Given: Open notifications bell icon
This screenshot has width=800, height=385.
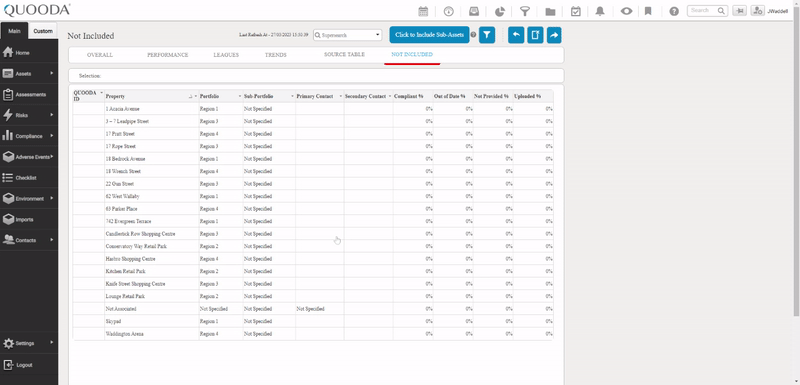Looking at the screenshot, I should tap(600, 11).
